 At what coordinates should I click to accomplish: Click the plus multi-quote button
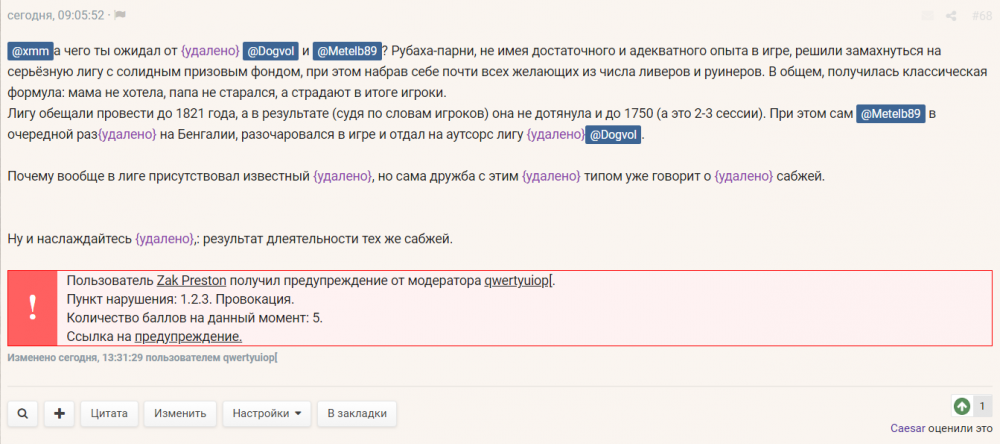(59, 413)
